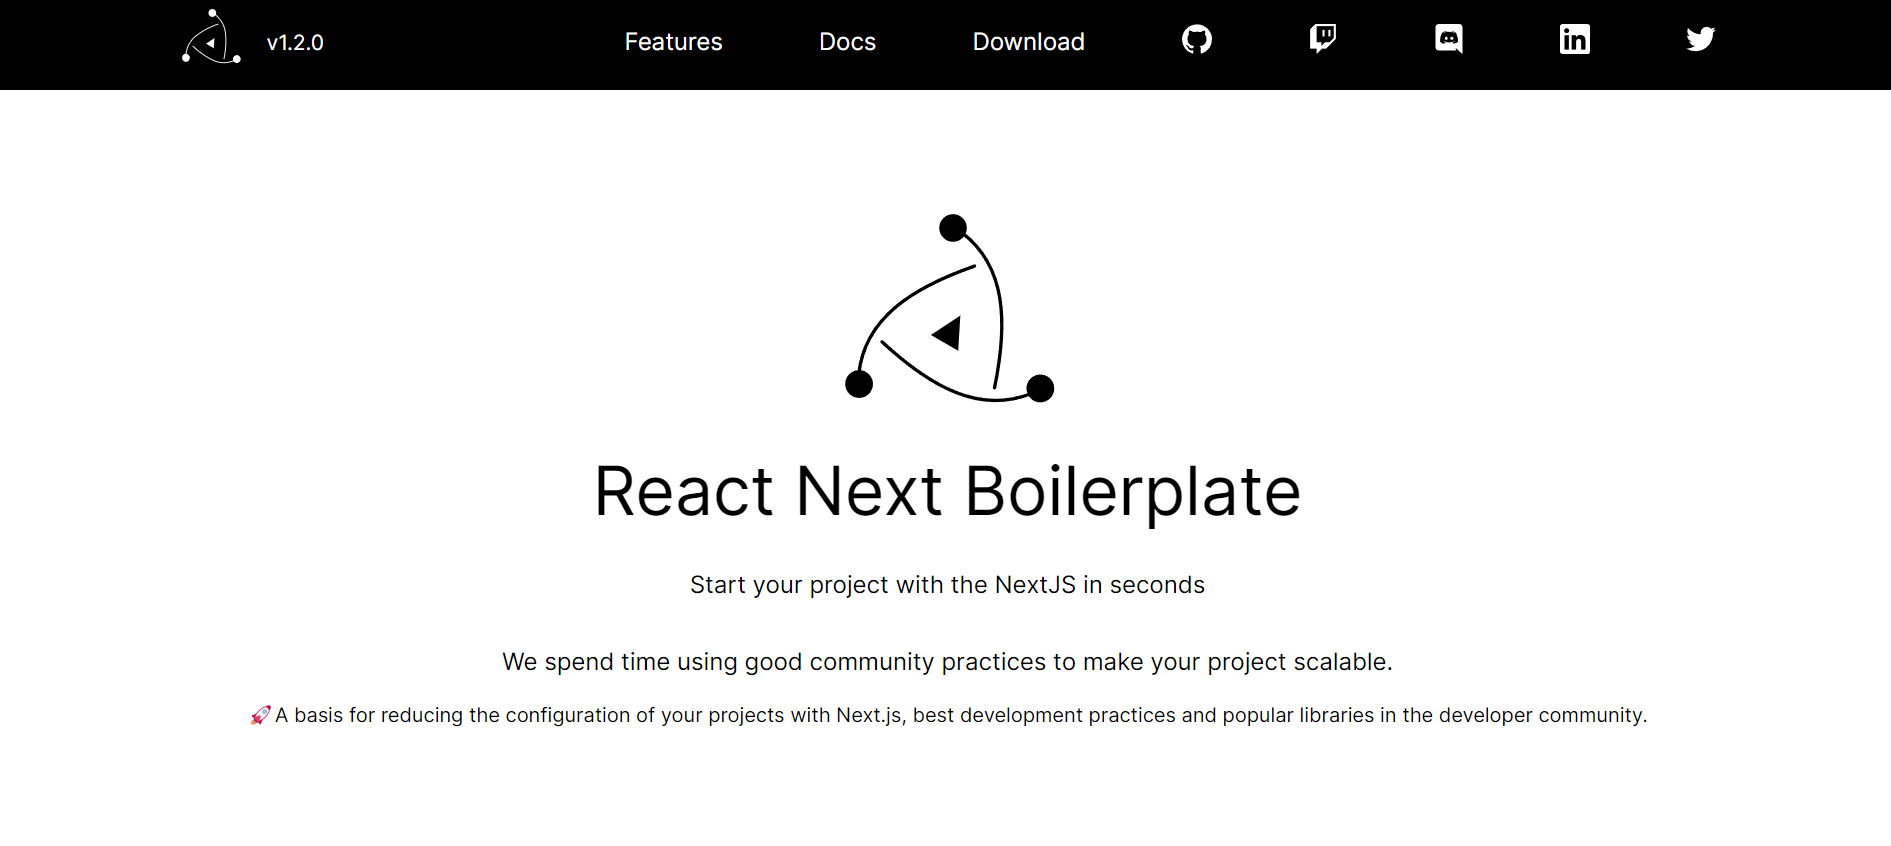Click the React Next Boilerplate heading

point(947,492)
